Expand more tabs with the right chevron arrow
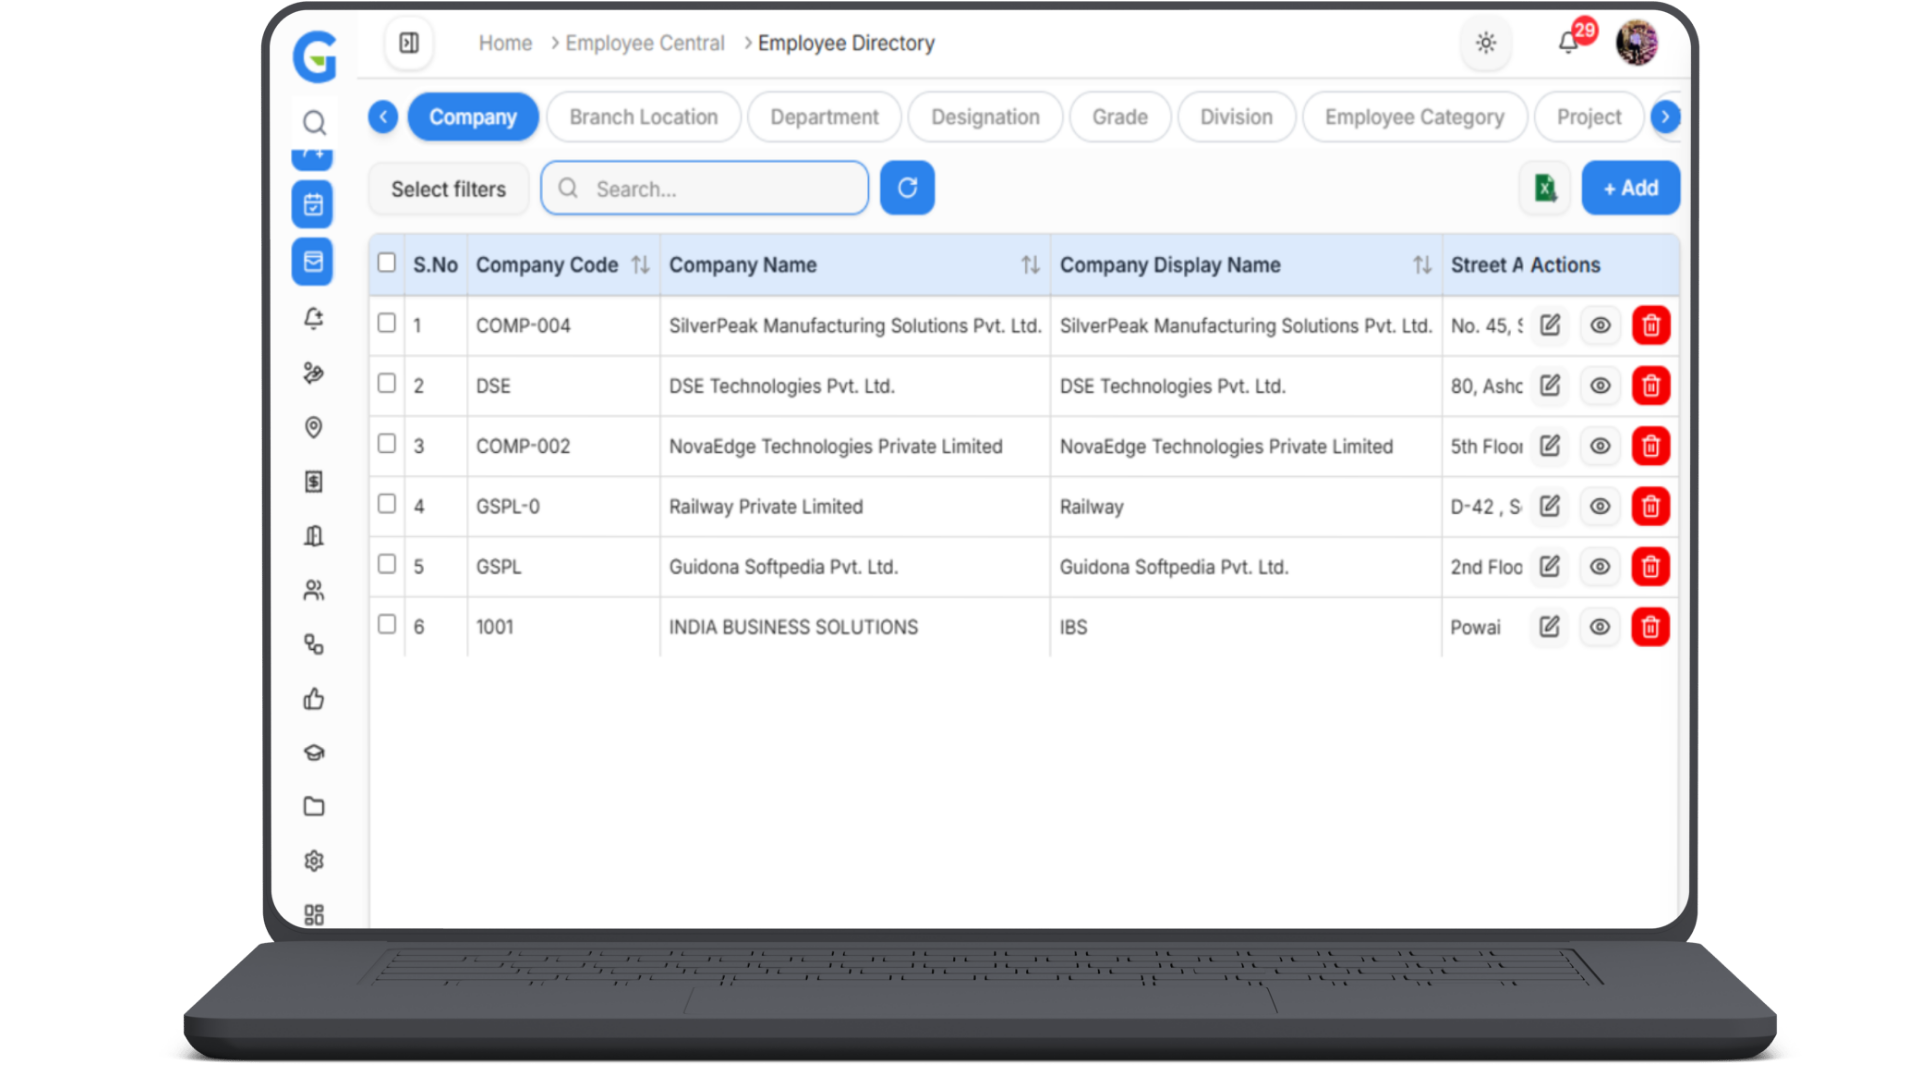Screen dimensions: 1920x1080 point(1666,117)
